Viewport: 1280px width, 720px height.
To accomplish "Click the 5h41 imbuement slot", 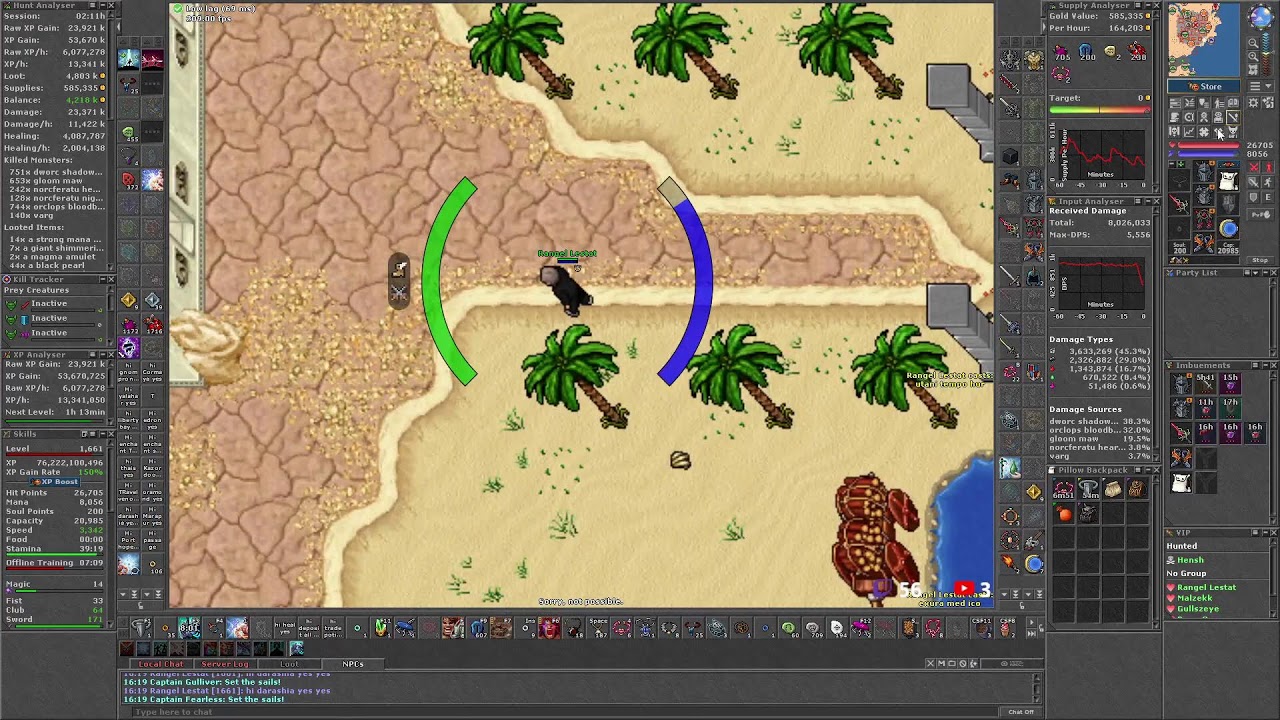I will [x=1206, y=383].
